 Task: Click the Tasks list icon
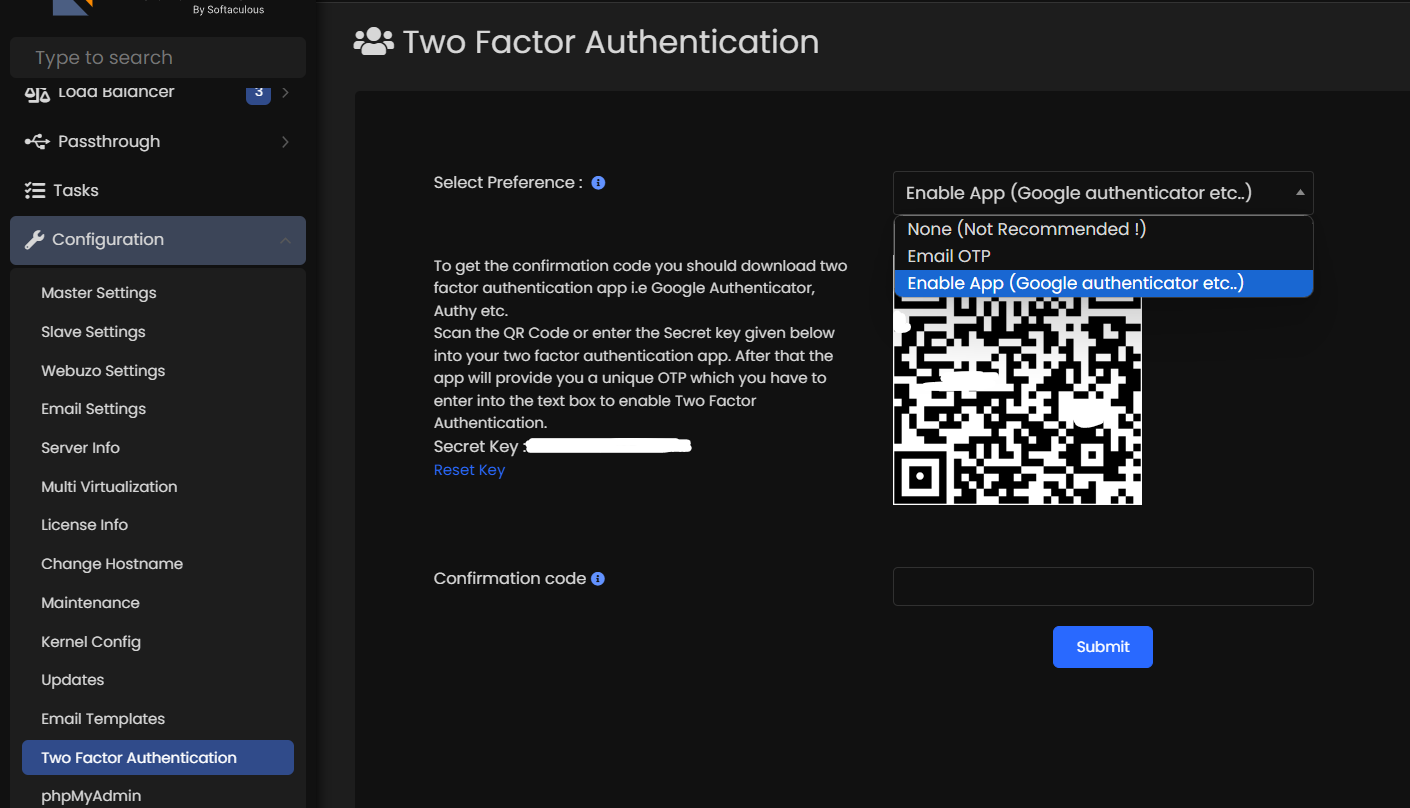point(35,190)
